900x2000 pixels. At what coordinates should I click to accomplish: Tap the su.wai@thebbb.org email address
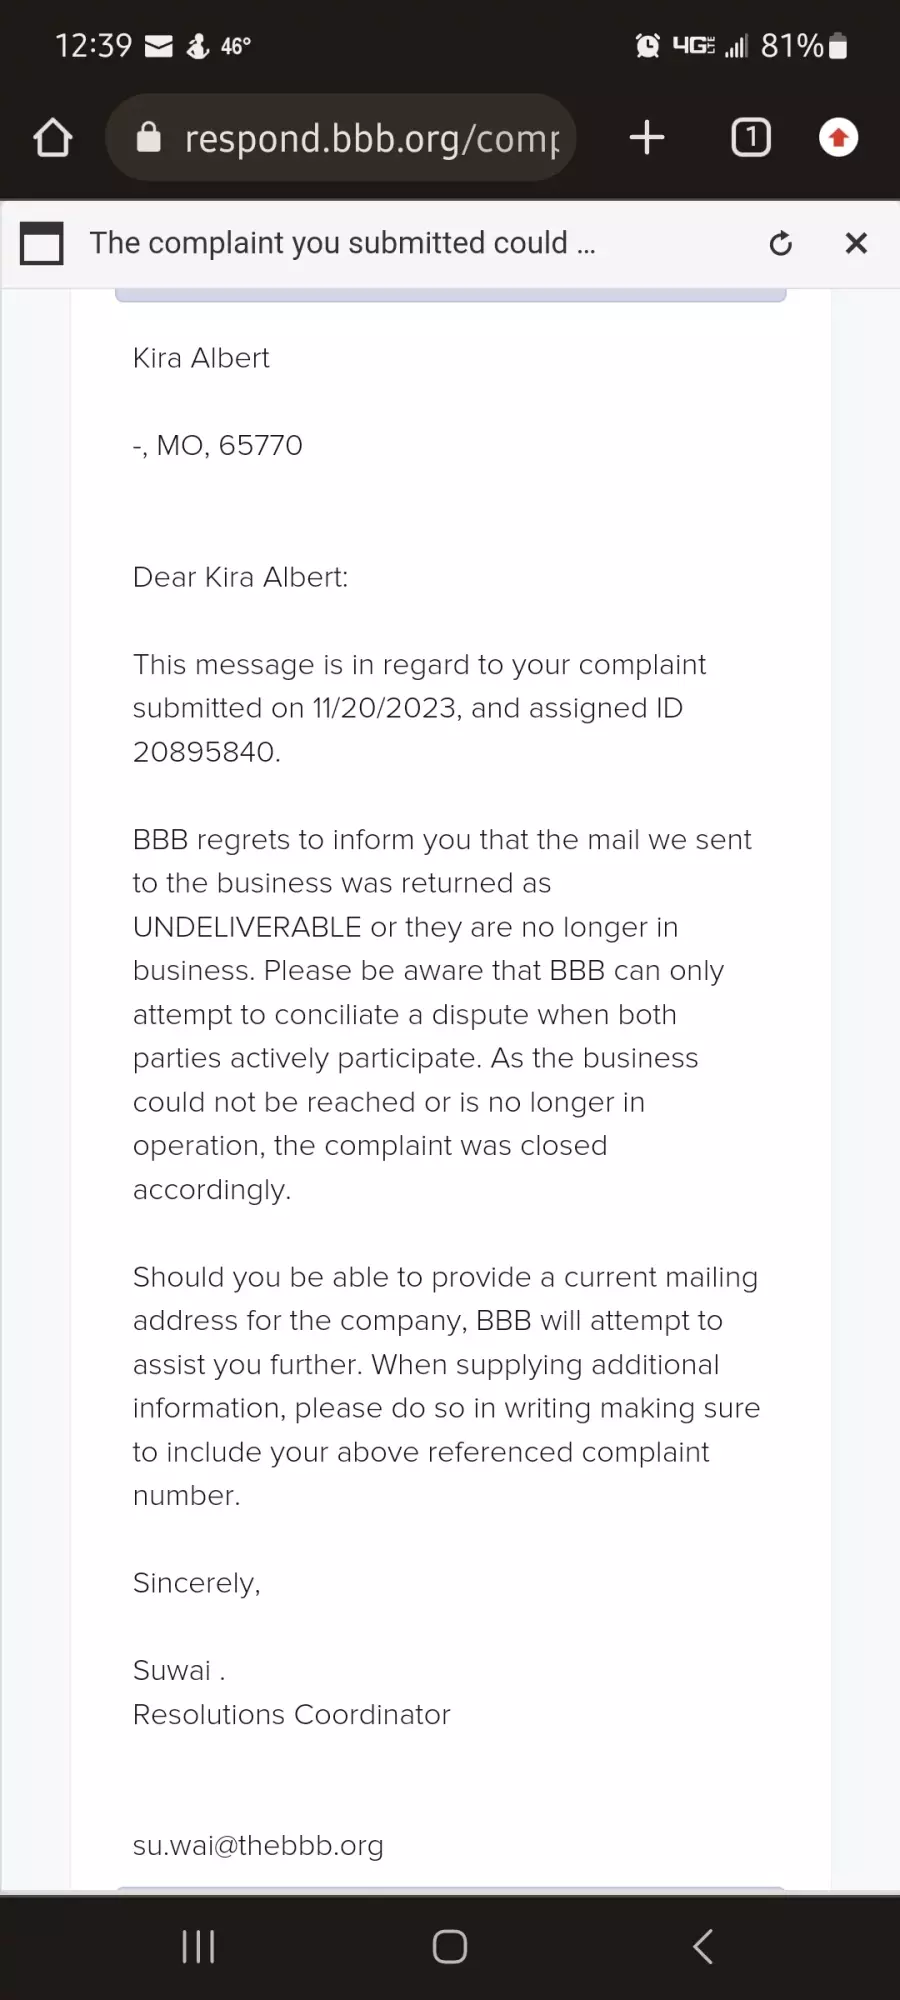pos(258,1845)
